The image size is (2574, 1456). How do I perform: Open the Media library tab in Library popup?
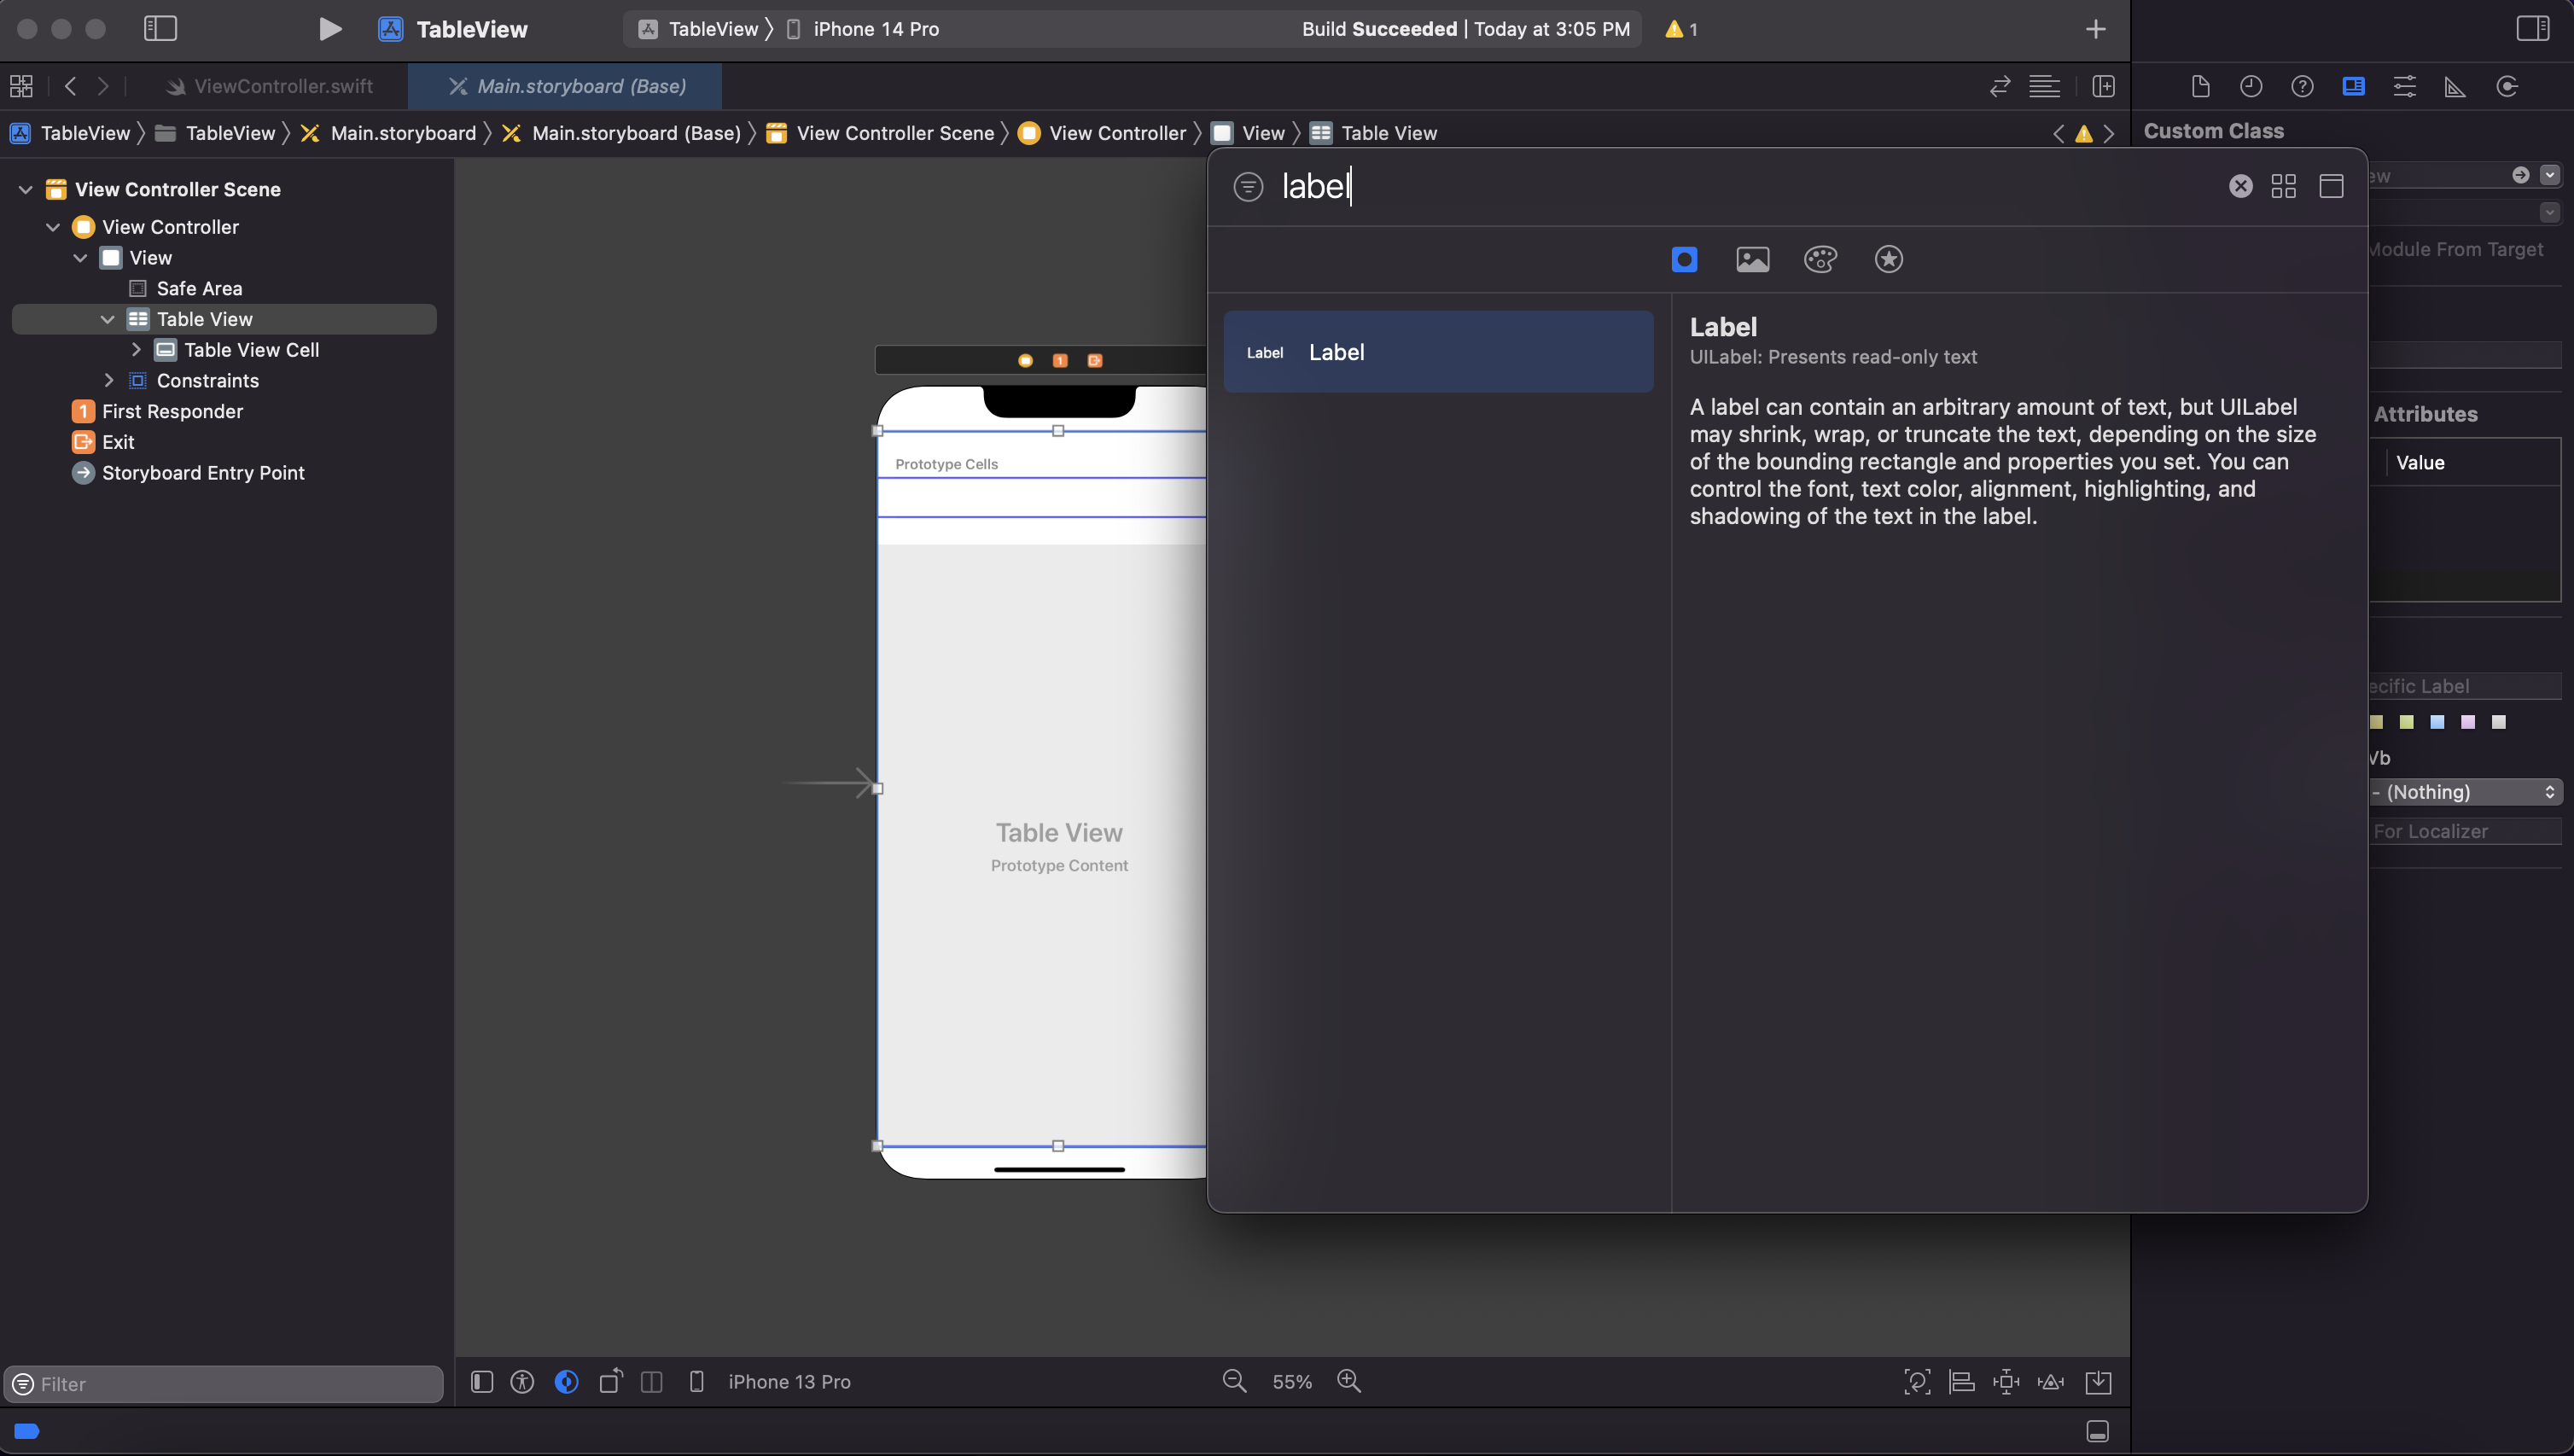point(1752,260)
